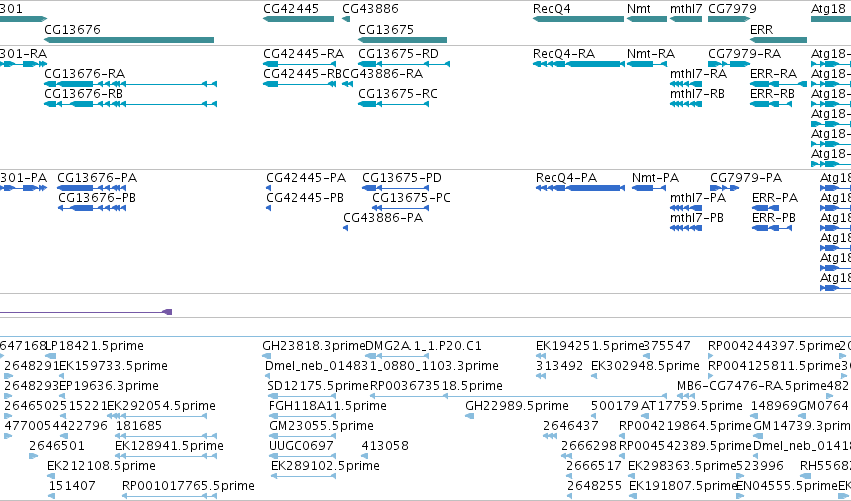Image resolution: width=851 pixels, height=501 pixels.
Task: Click the RP001017765.5prime label
Action: click(188, 486)
